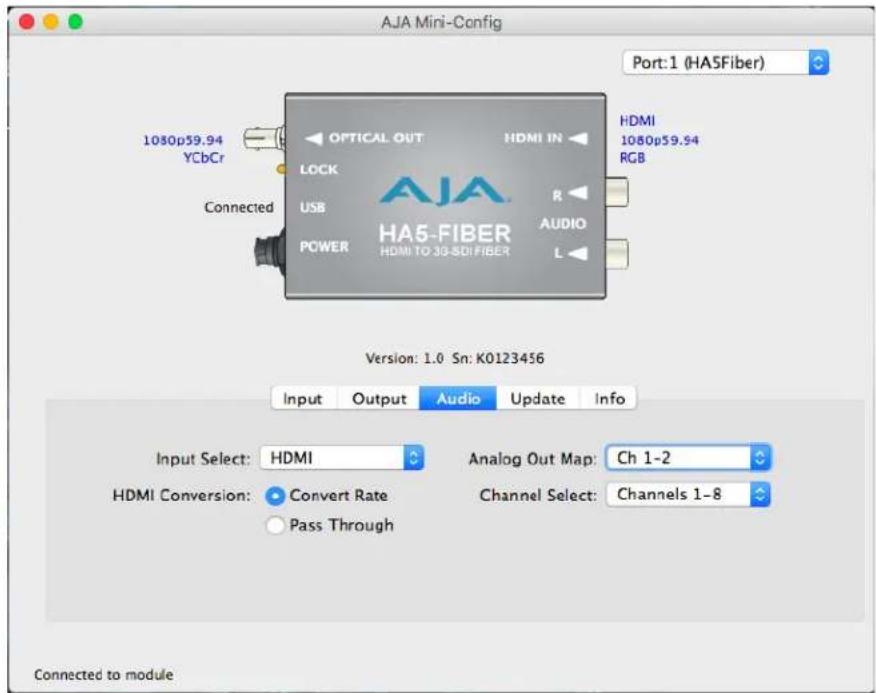Click the OPTICAL OUT arrow on device

pyautogui.click(x=314, y=138)
